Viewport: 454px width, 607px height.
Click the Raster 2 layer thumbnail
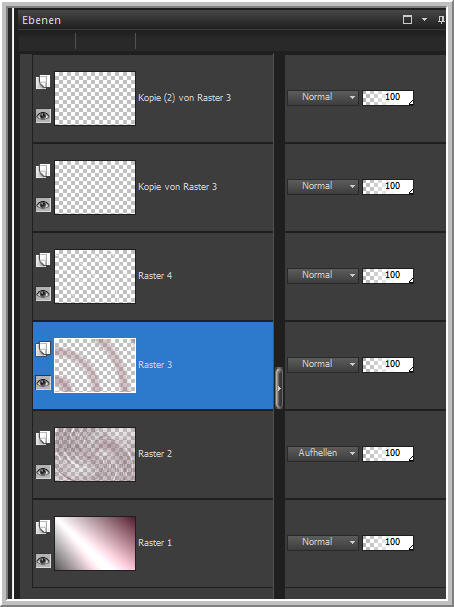point(95,454)
